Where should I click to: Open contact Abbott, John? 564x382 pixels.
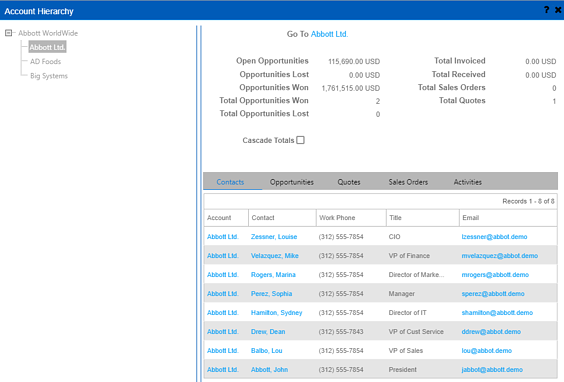pos(269,370)
